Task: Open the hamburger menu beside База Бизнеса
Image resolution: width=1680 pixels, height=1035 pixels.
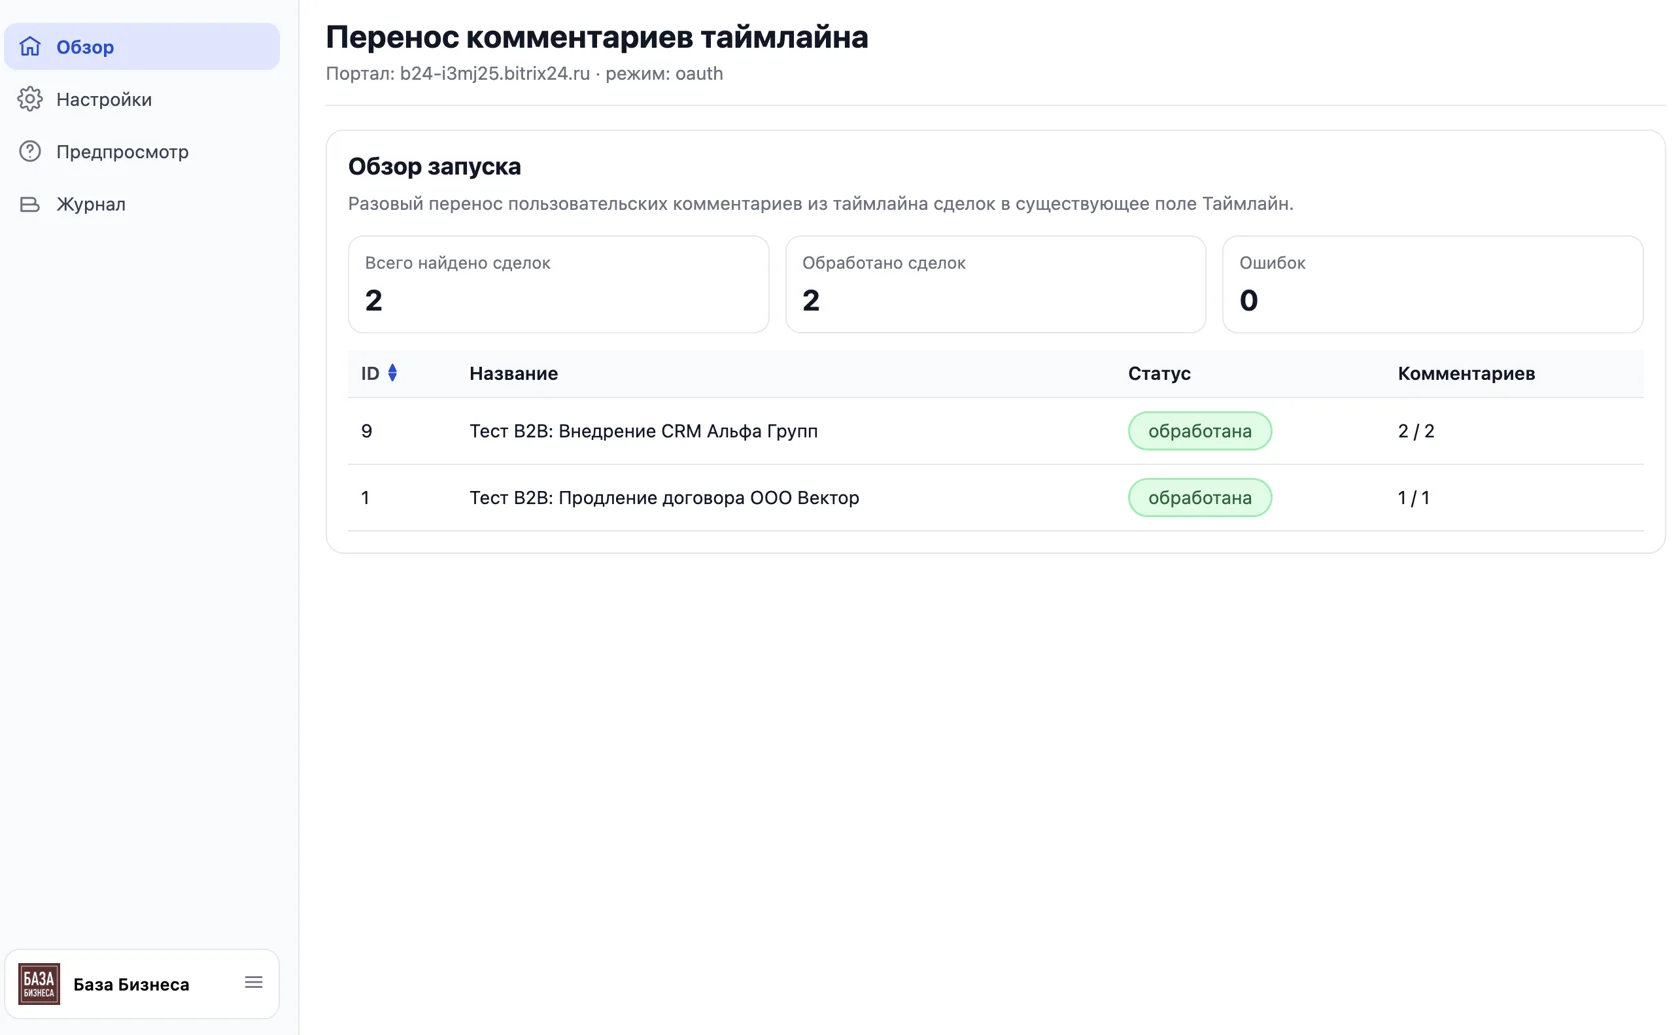Action: click(254, 983)
